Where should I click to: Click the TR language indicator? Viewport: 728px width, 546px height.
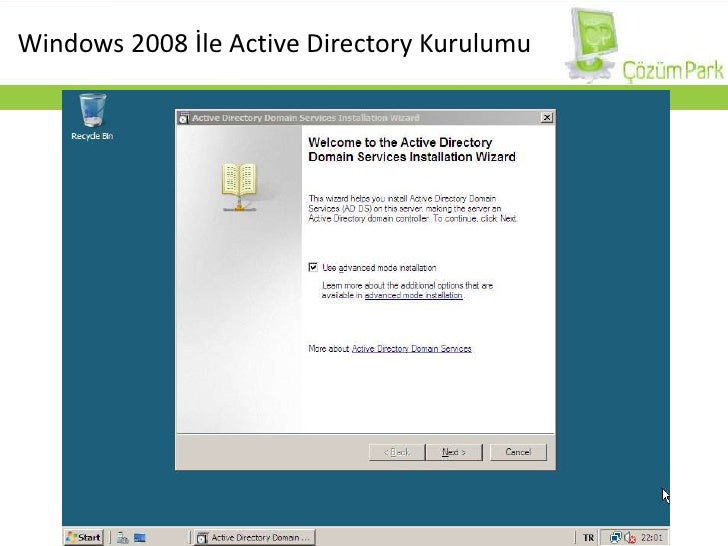click(x=588, y=538)
